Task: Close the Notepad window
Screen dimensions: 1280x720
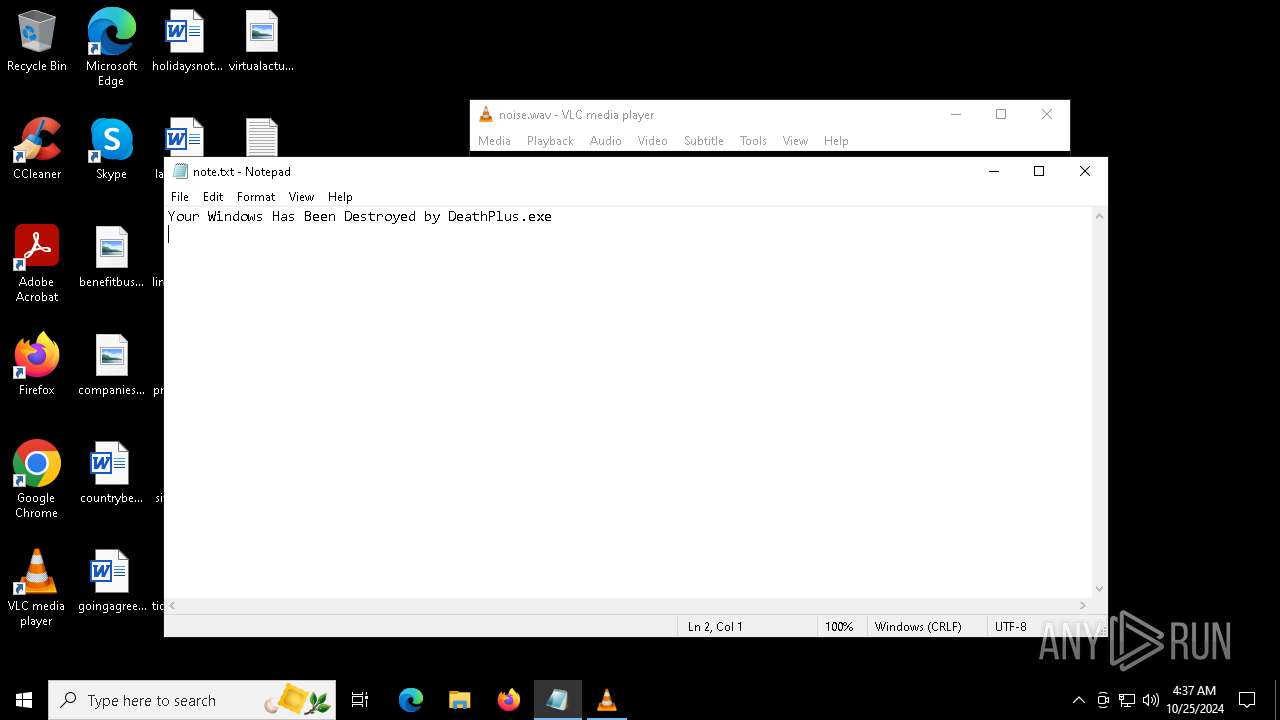Action: tap(1085, 171)
